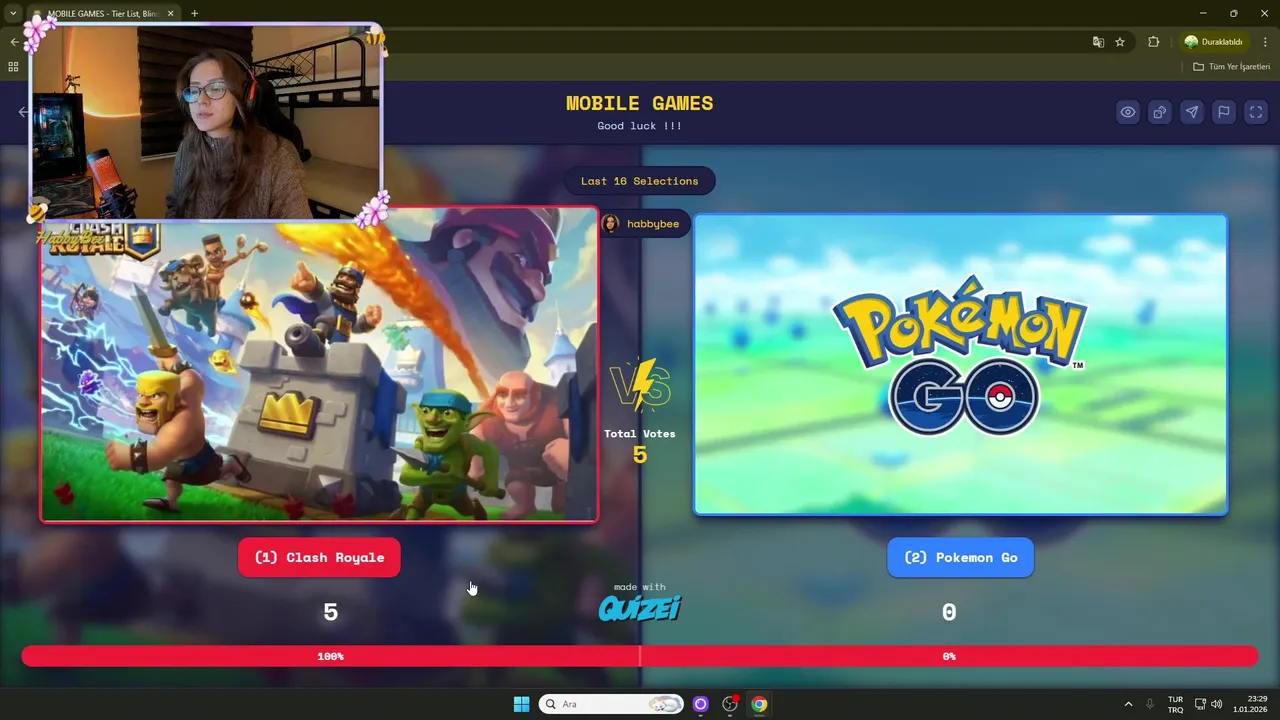Image resolution: width=1280 pixels, height=720 pixels.
Task: Click the 100% red vote progress bar
Action: (x=330, y=656)
